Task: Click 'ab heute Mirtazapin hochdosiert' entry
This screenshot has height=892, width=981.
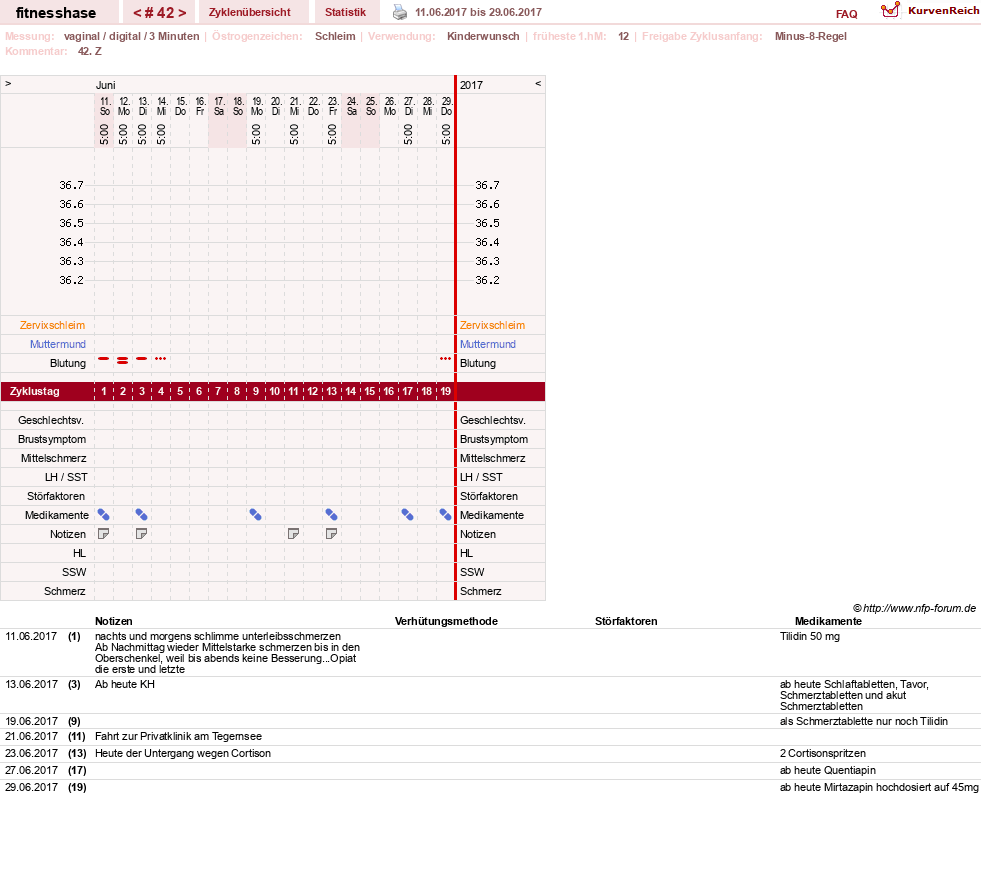Action: click(879, 787)
